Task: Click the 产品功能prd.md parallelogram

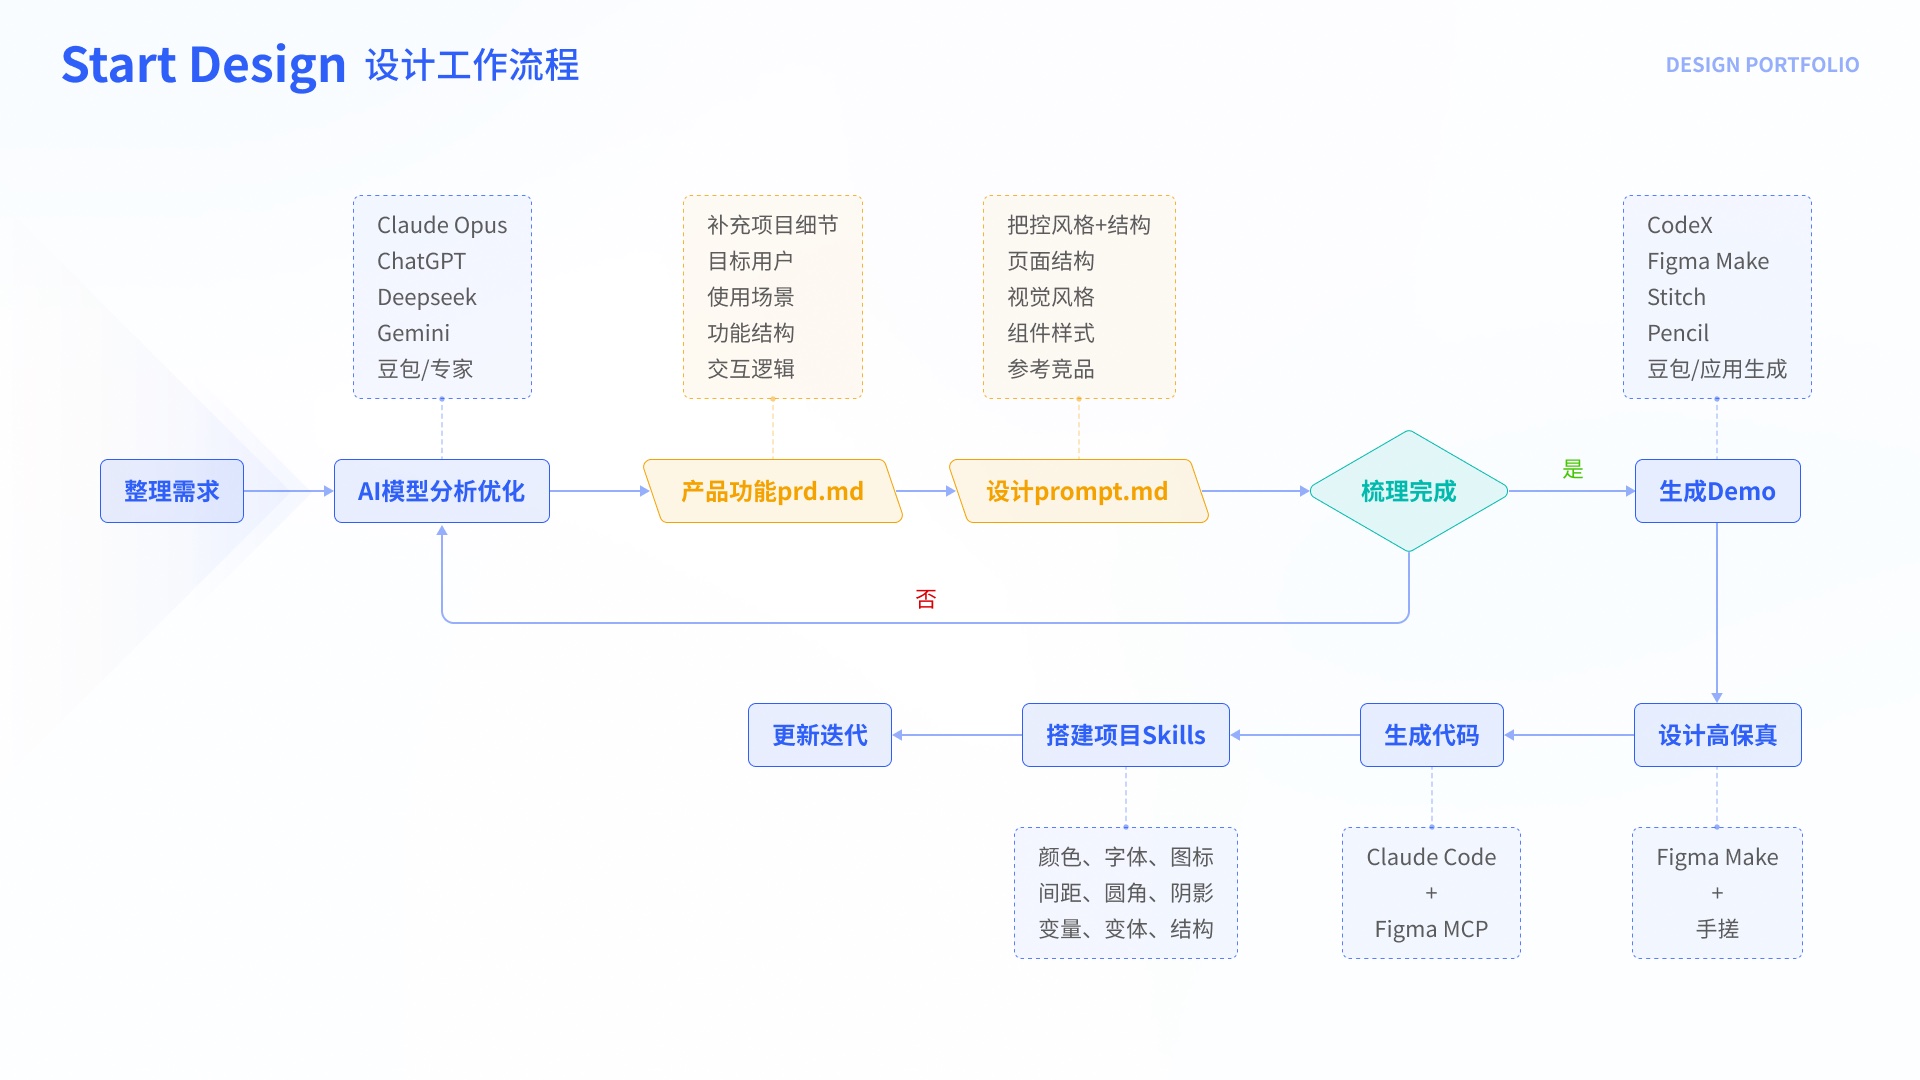Action: [772, 491]
